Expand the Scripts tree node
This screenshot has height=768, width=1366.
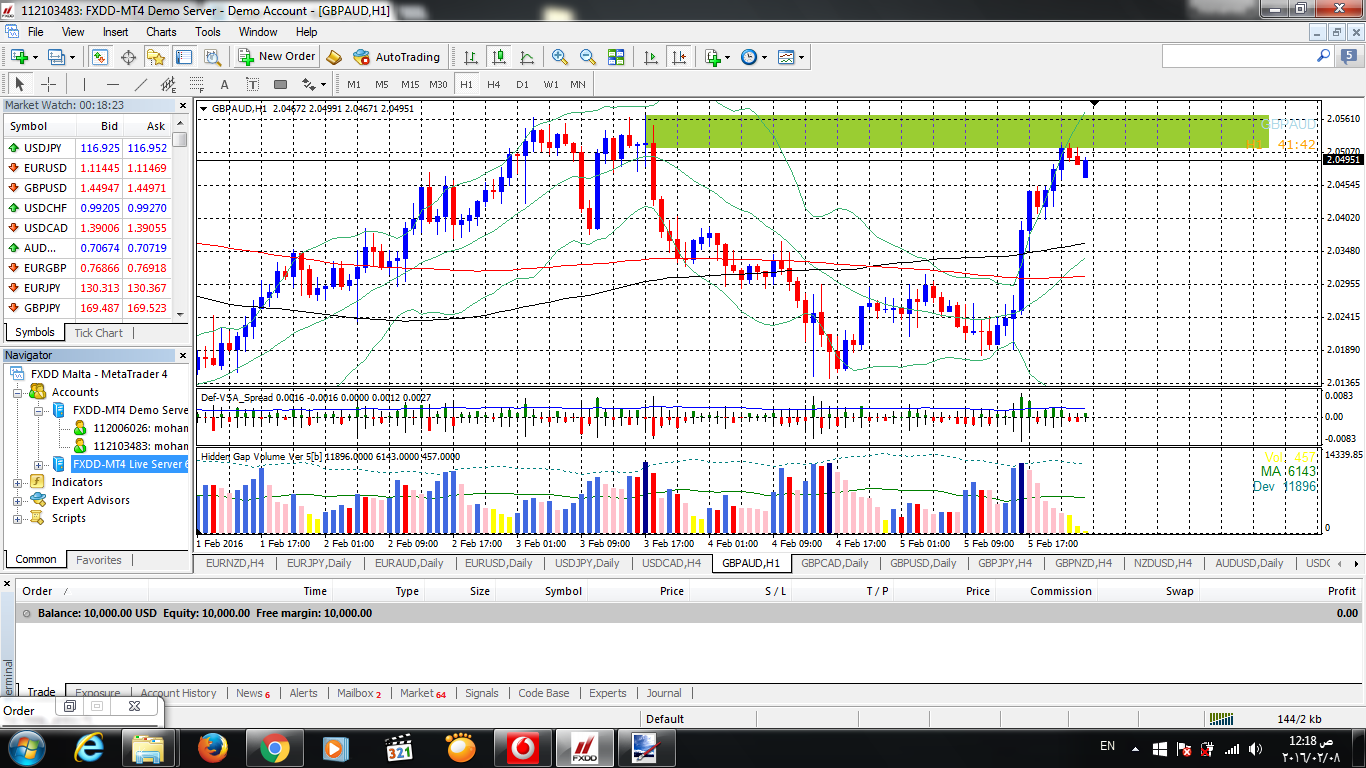coord(17,518)
